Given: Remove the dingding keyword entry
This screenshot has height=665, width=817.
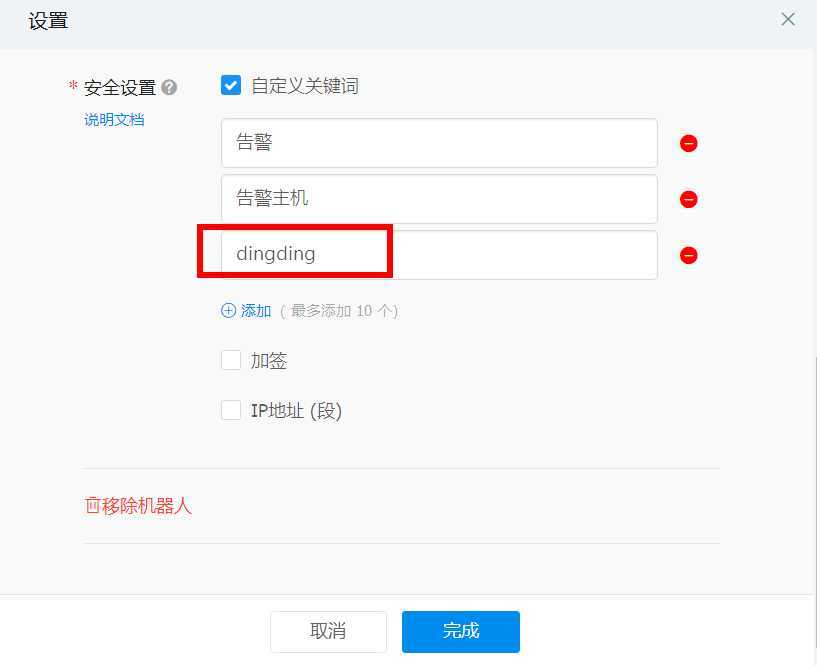Looking at the screenshot, I should click(x=688, y=255).
